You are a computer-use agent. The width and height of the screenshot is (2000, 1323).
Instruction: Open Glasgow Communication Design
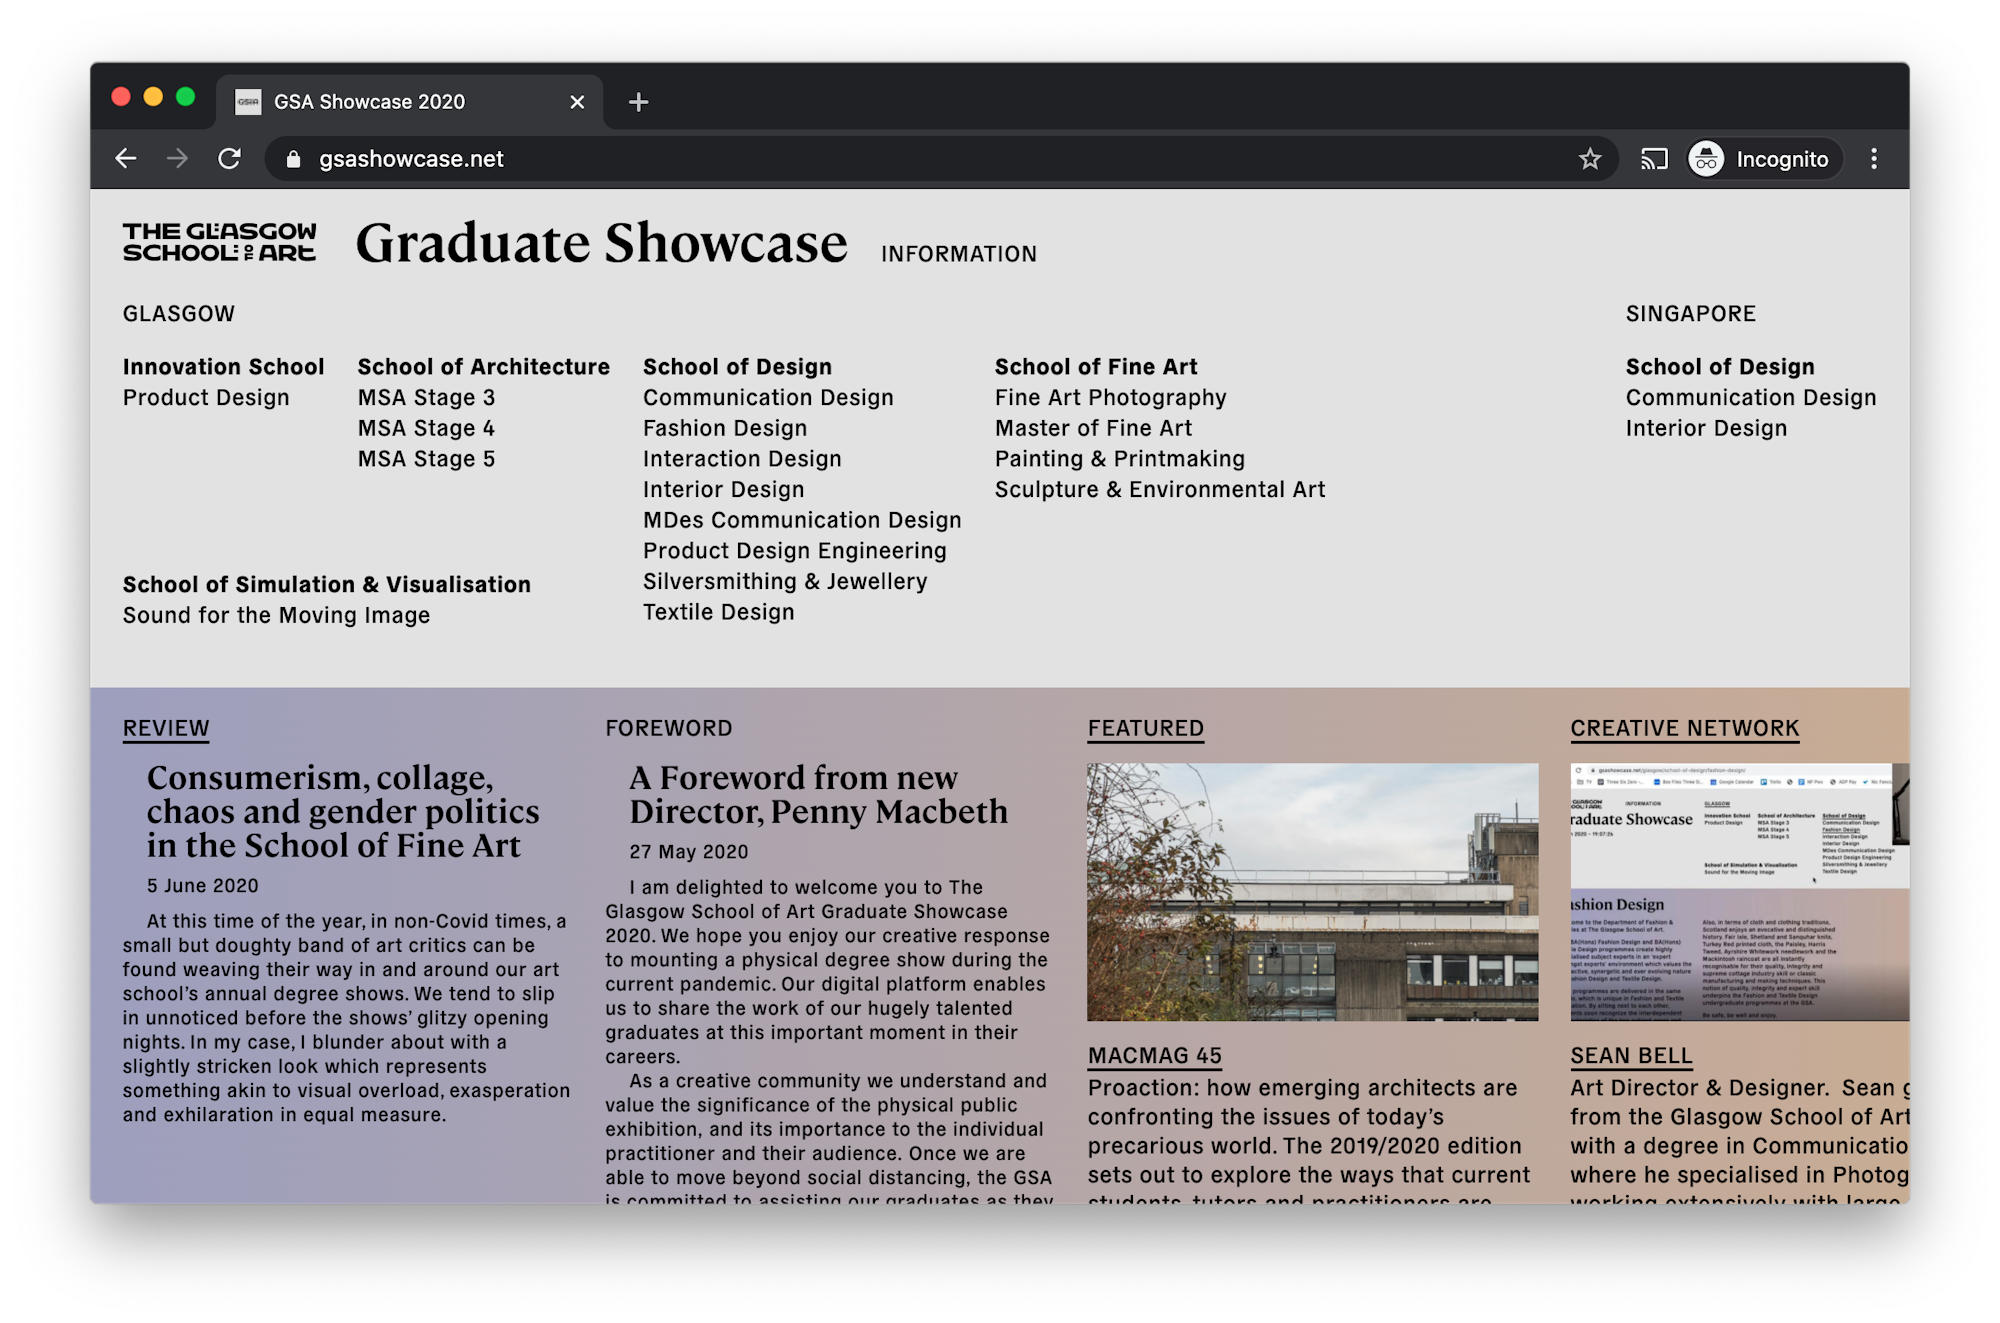768,398
